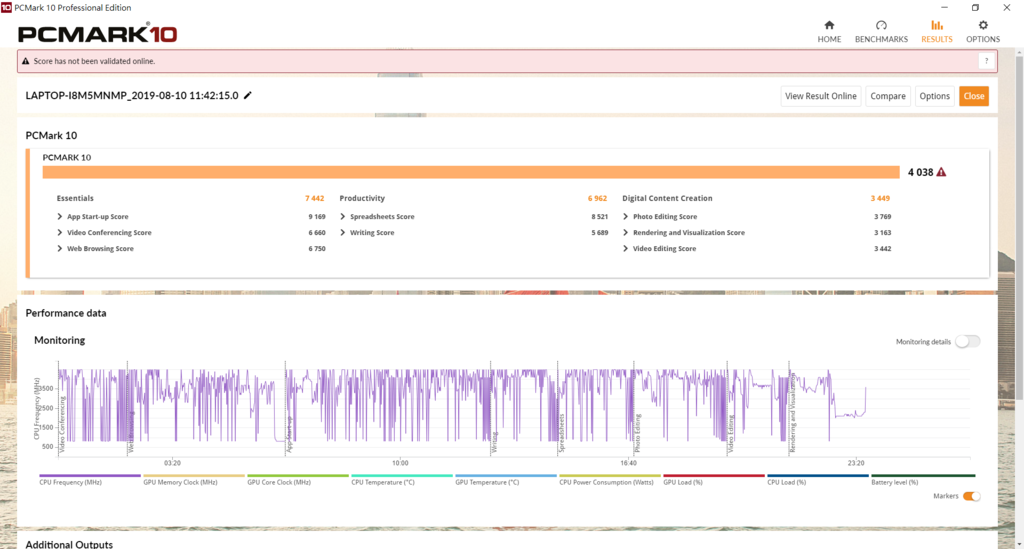Expand Rendering and Visualization Score details
1024x549 pixels.
coord(626,232)
